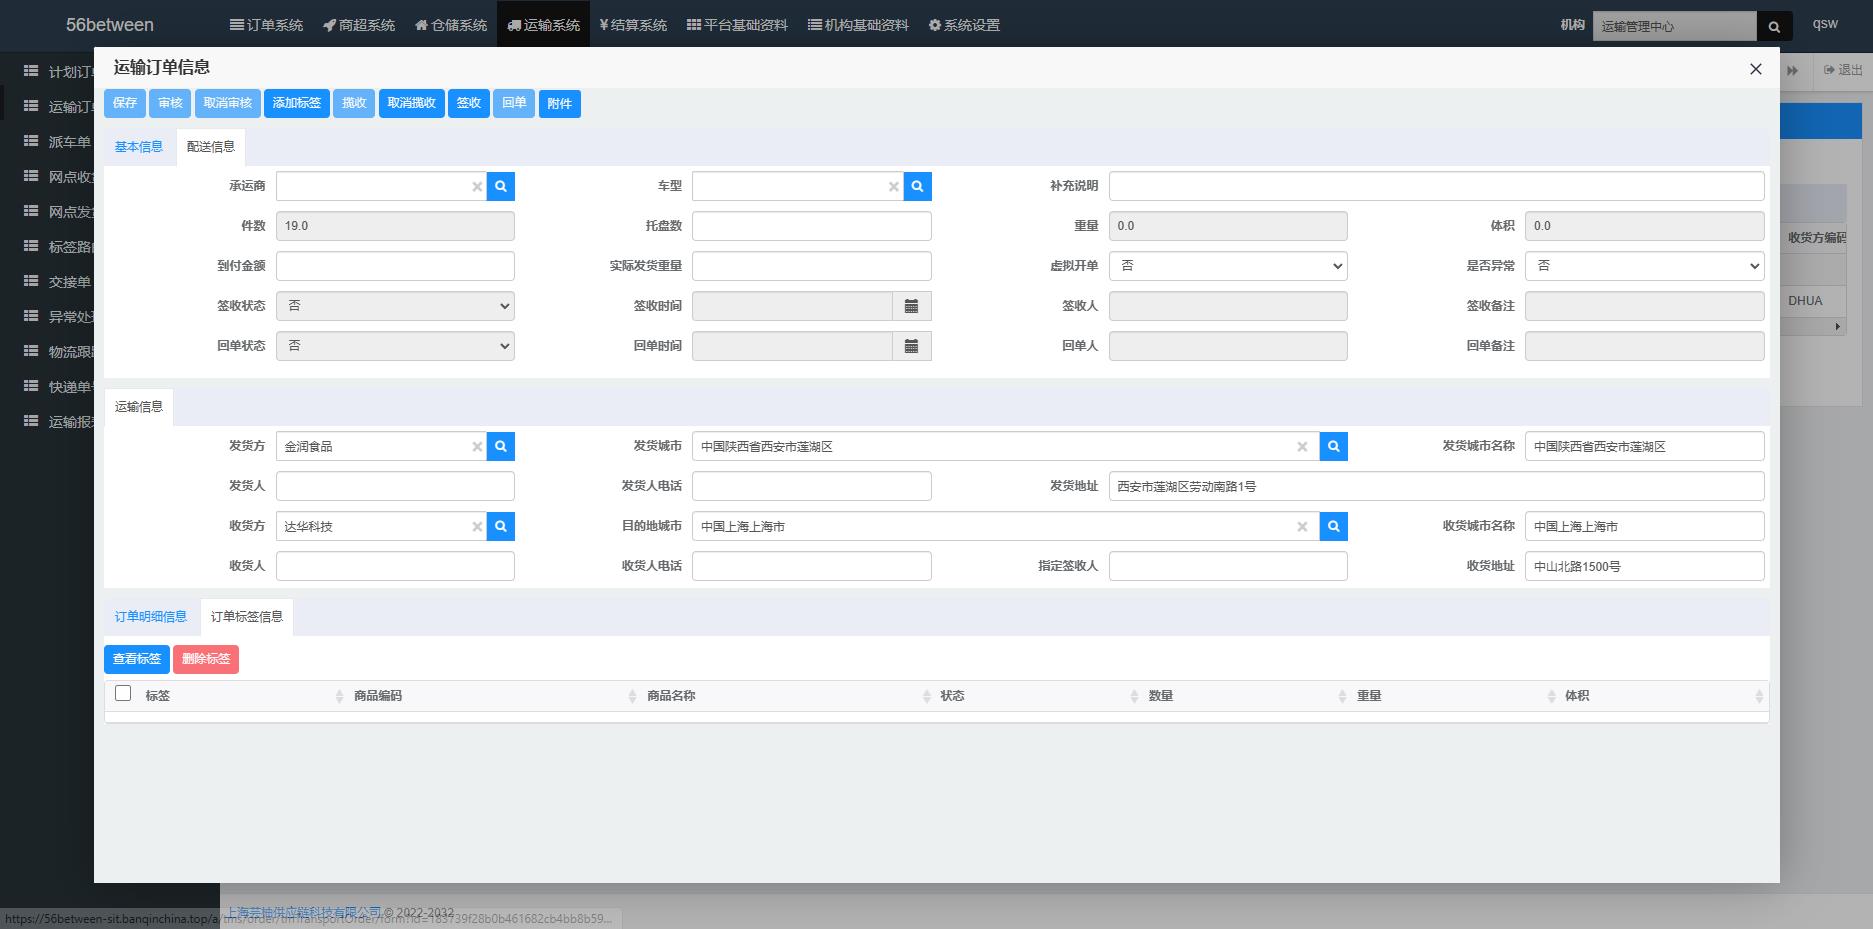Sort the table by 重量 column
1873x929 pixels.
(x=1551, y=696)
